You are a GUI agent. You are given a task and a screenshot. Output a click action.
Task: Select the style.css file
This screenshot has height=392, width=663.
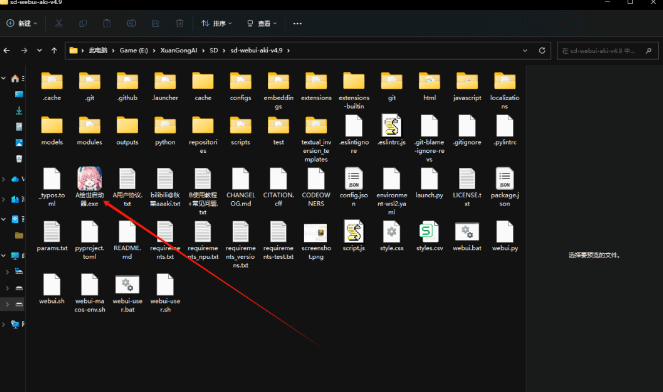point(392,231)
